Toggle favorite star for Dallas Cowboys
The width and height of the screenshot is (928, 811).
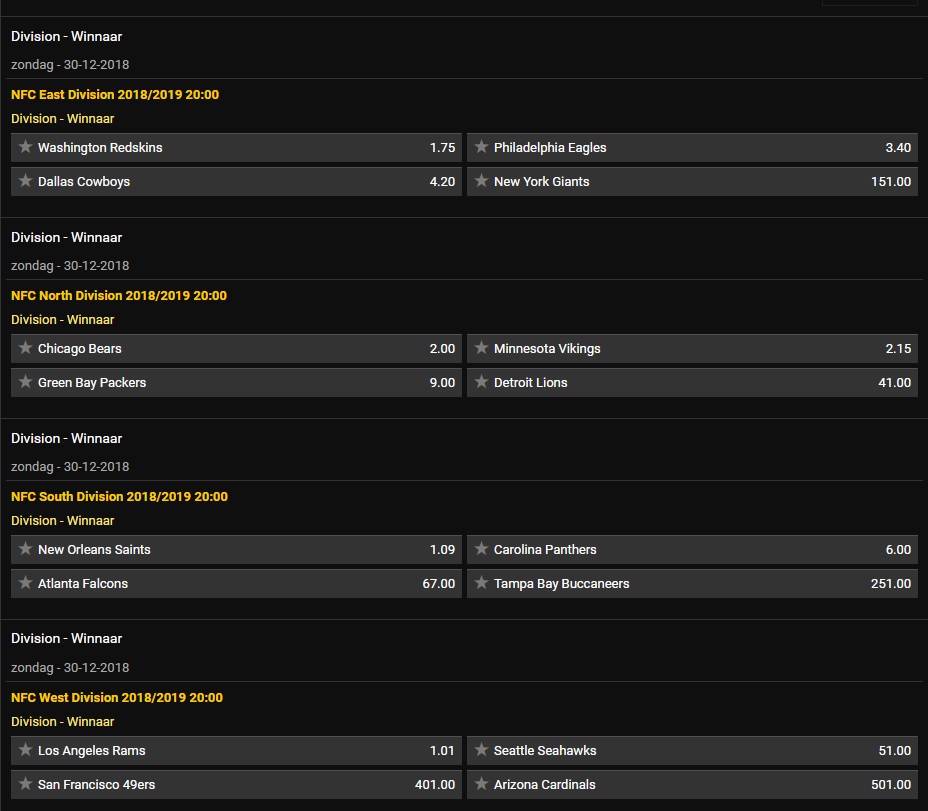(26, 181)
